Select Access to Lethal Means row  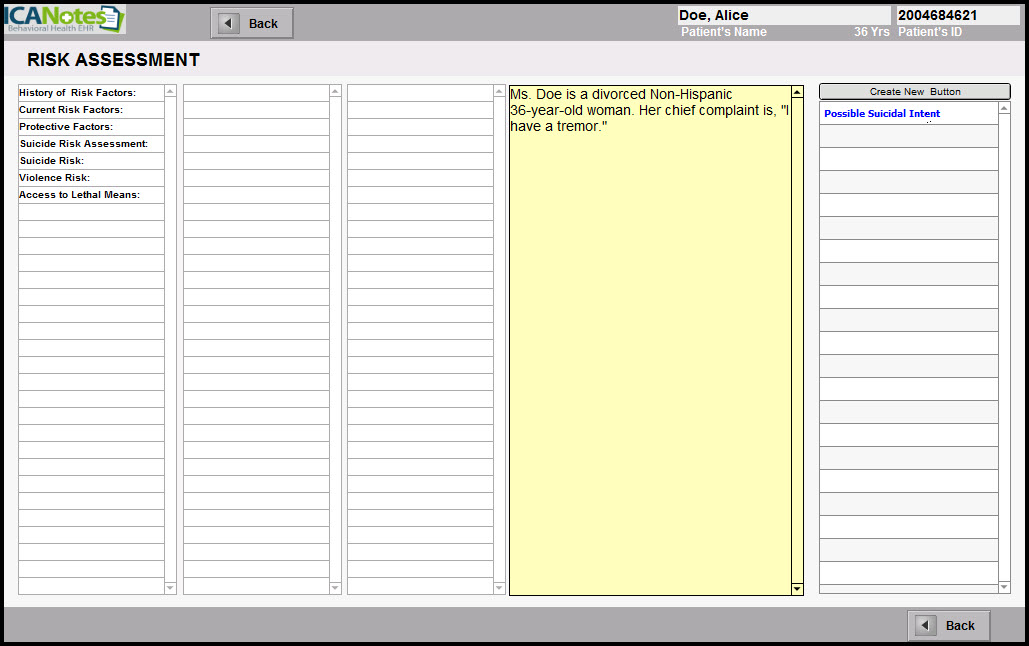coord(90,195)
